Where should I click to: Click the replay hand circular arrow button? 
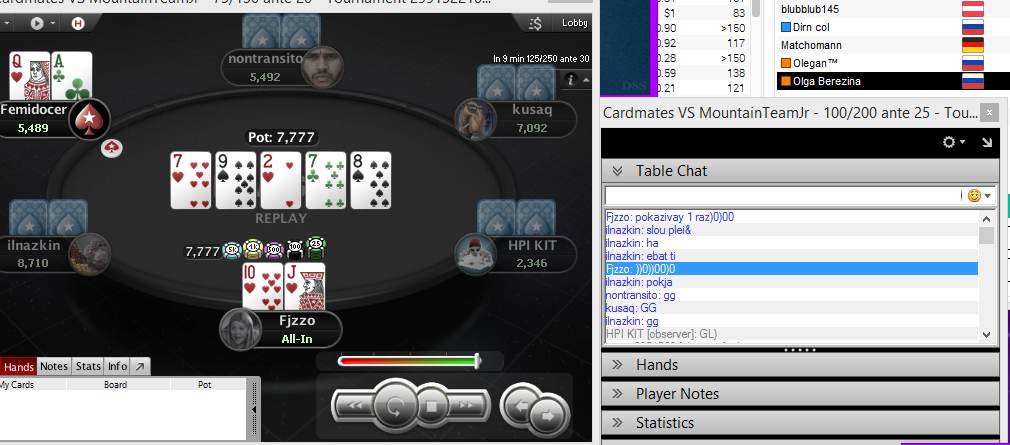pyautogui.click(x=393, y=406)
